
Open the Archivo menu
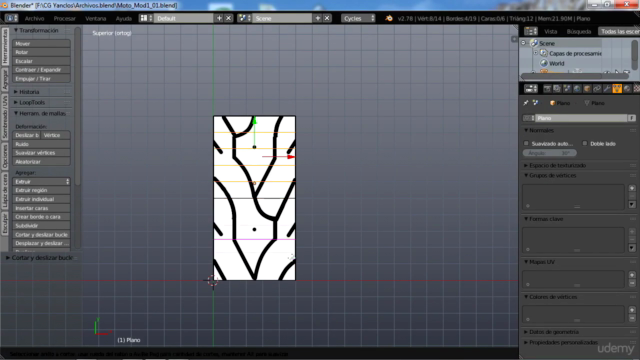coord(34,18)
